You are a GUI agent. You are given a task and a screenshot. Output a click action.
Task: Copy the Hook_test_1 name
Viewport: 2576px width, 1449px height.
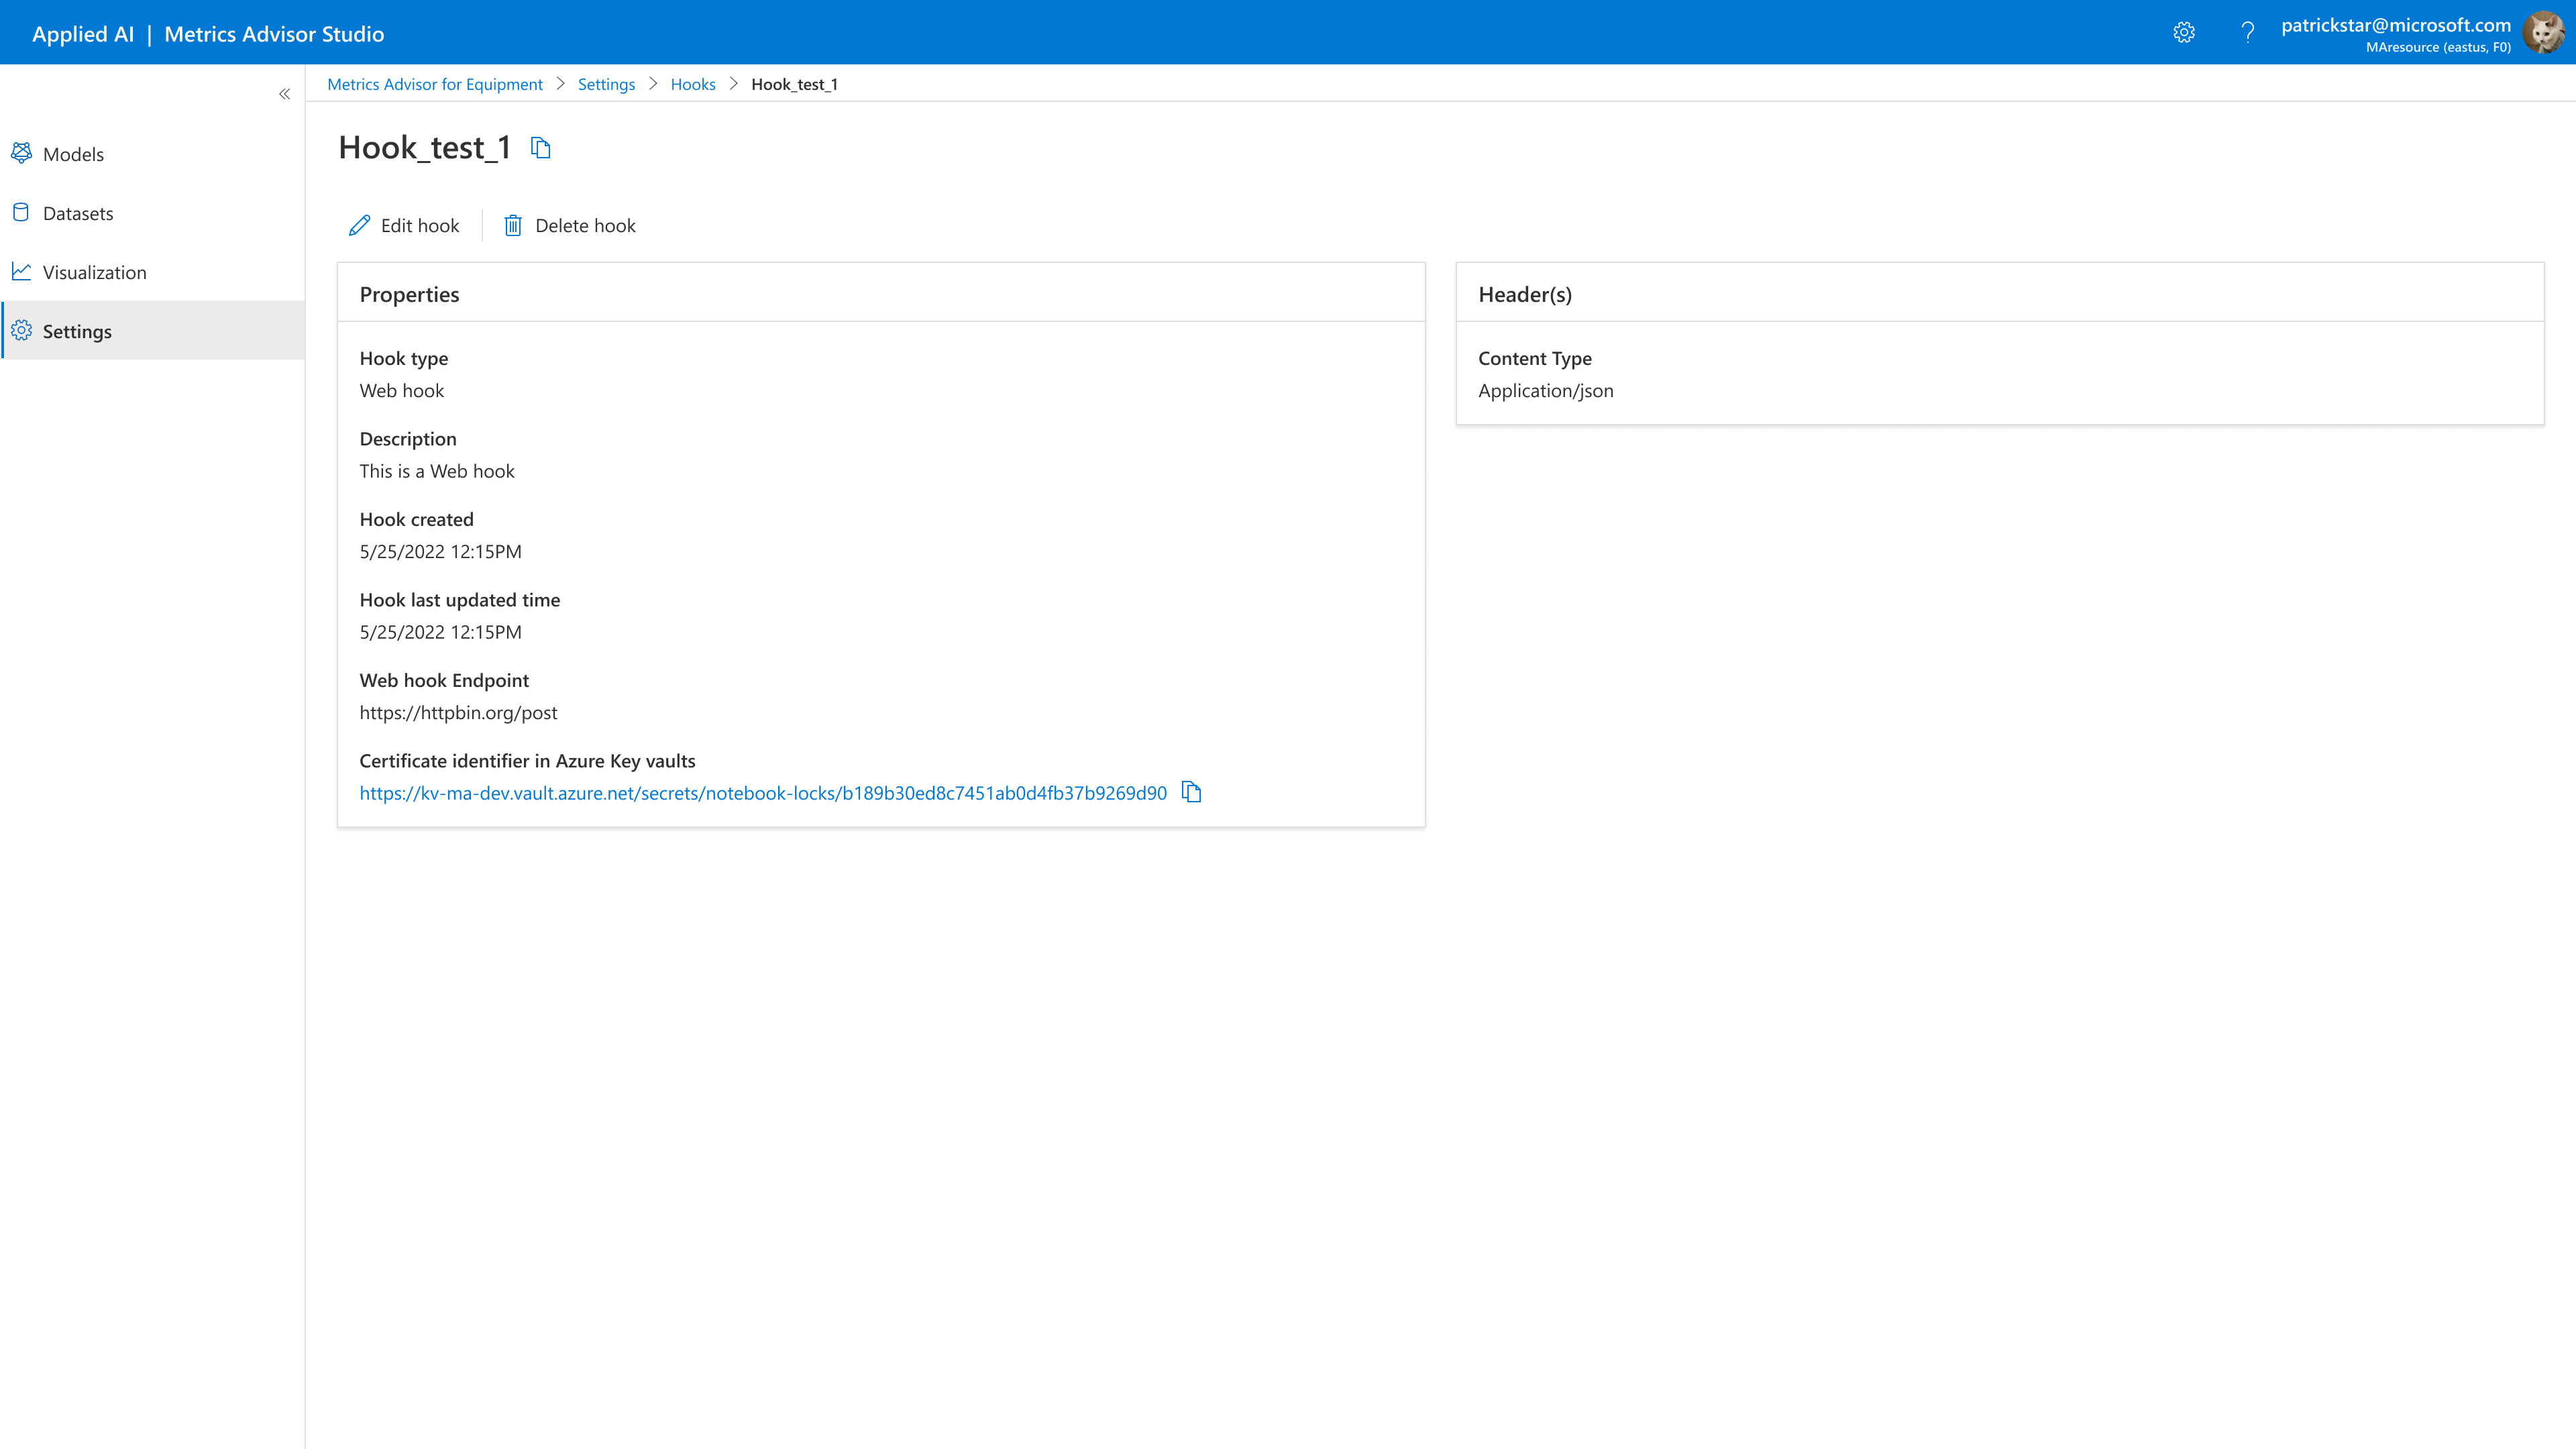(x=541, y=148)
